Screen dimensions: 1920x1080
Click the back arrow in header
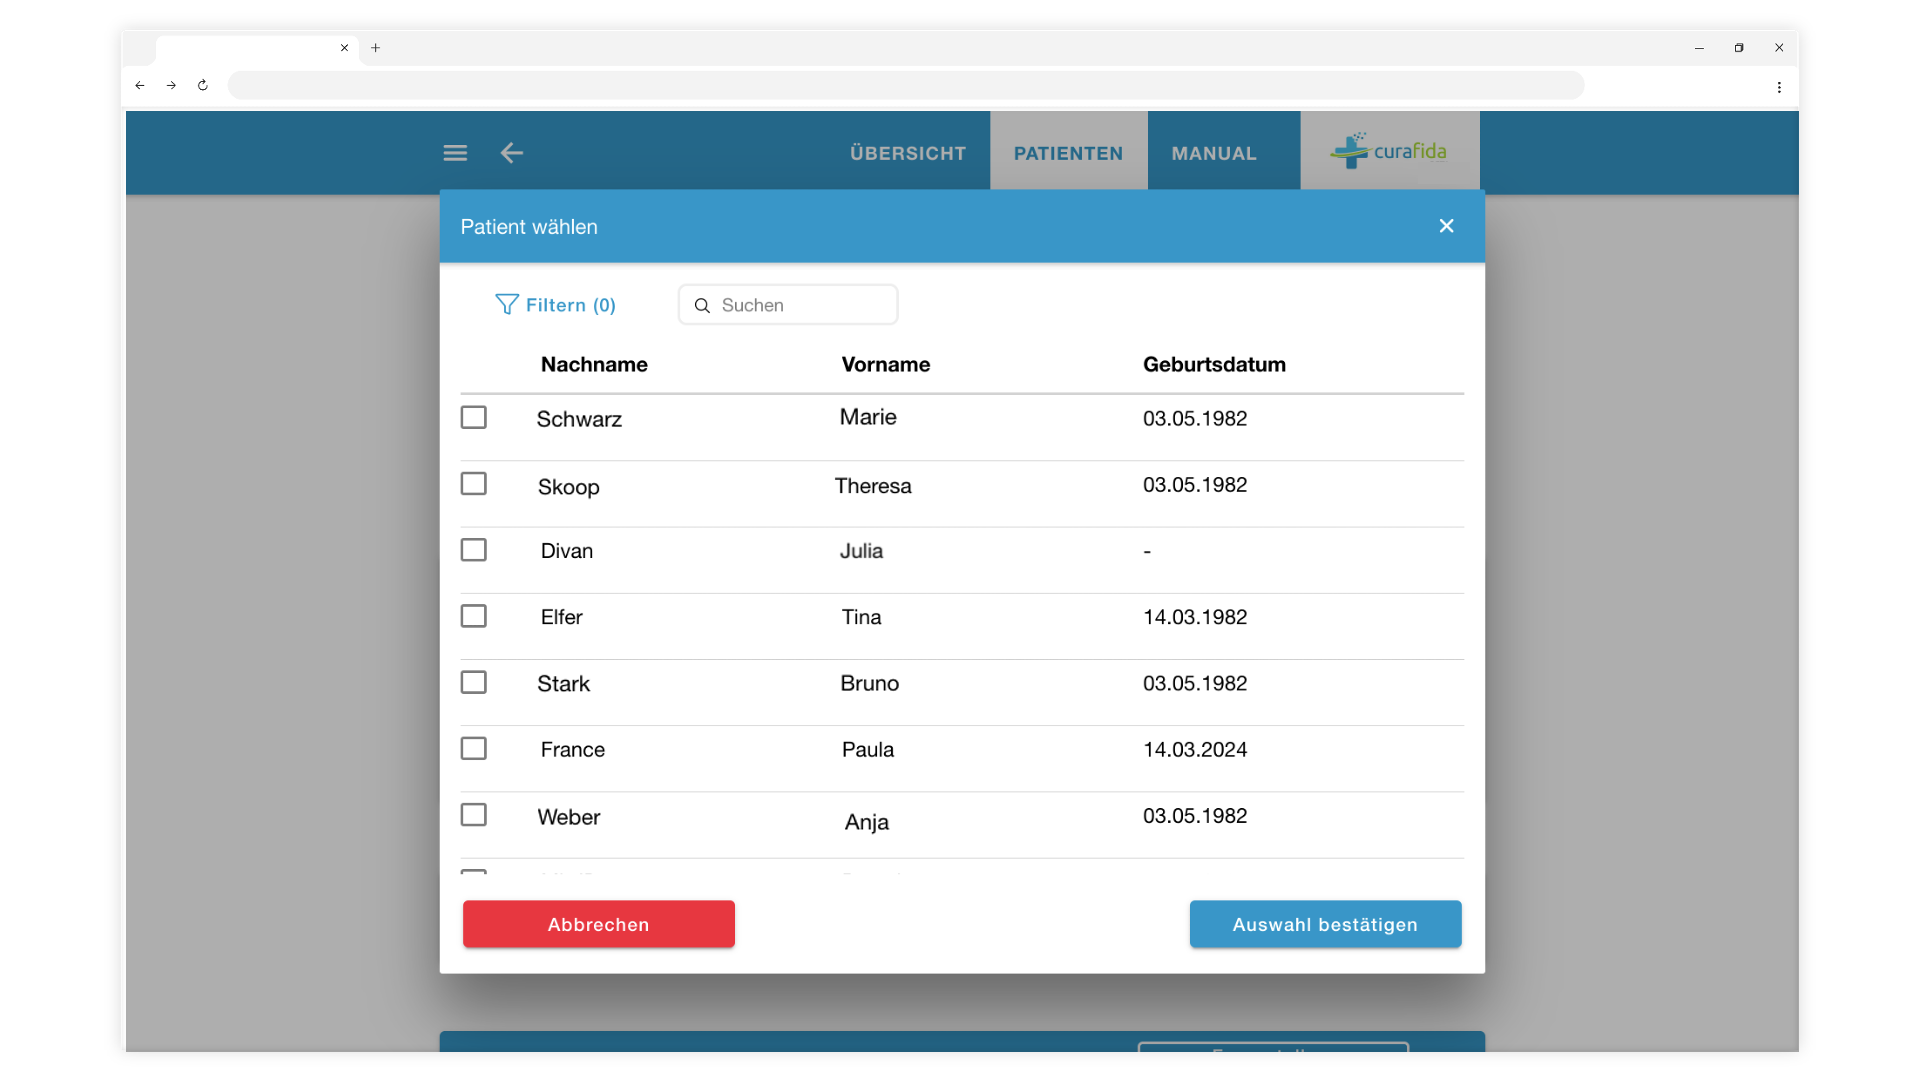pyautogui.click(x=511, y=153)
